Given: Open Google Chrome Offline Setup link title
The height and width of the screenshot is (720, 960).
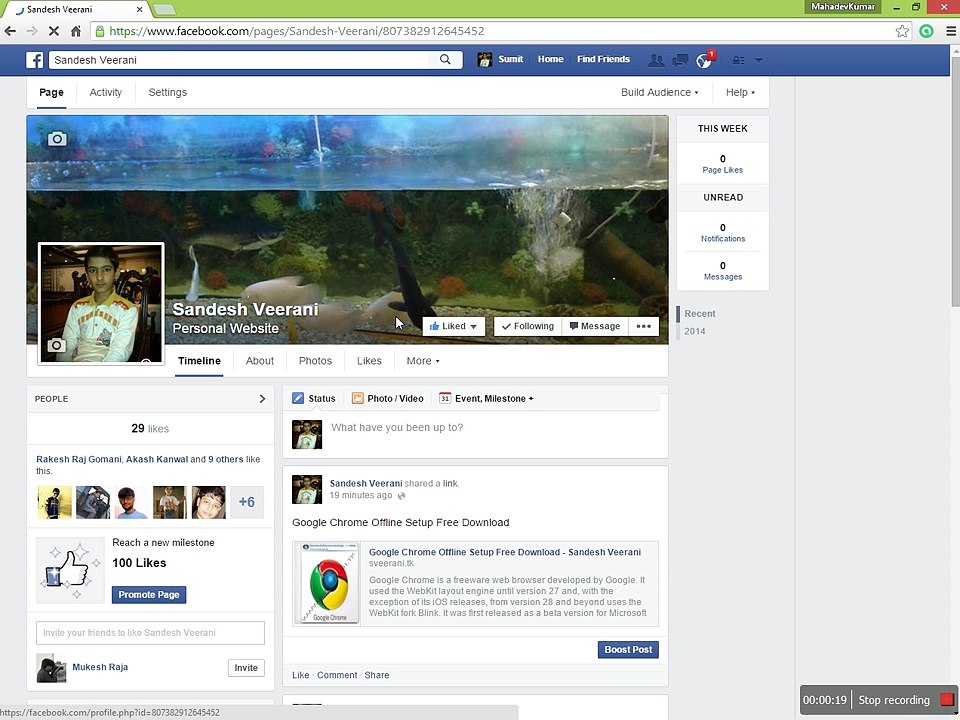Looking at the screenshot, I should click(x=505, y=552).
